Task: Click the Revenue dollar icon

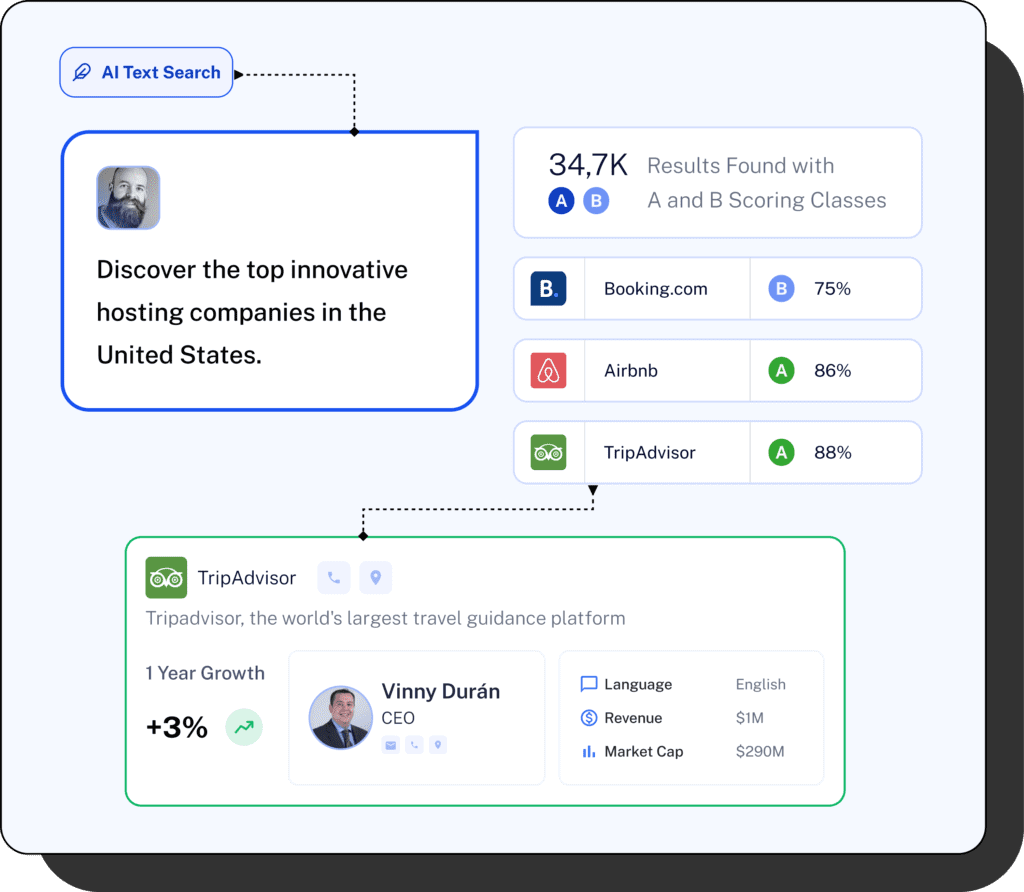Action: point(589,718)
